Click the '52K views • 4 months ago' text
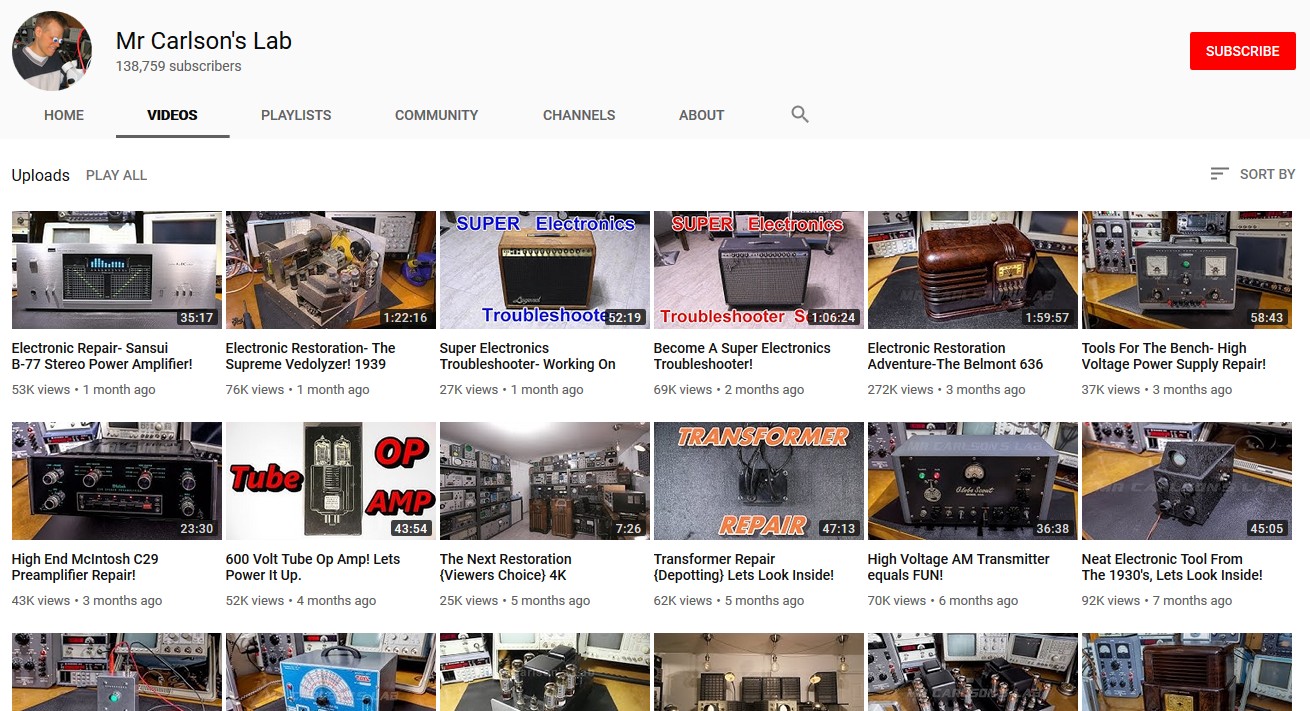The image size is (1310, 711). coord(301,601)
